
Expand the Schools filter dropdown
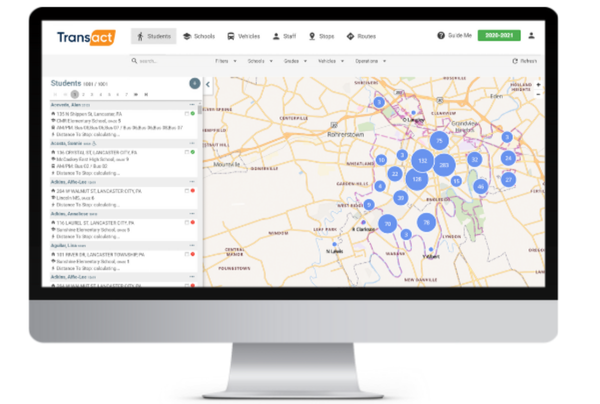click(260, 61)
